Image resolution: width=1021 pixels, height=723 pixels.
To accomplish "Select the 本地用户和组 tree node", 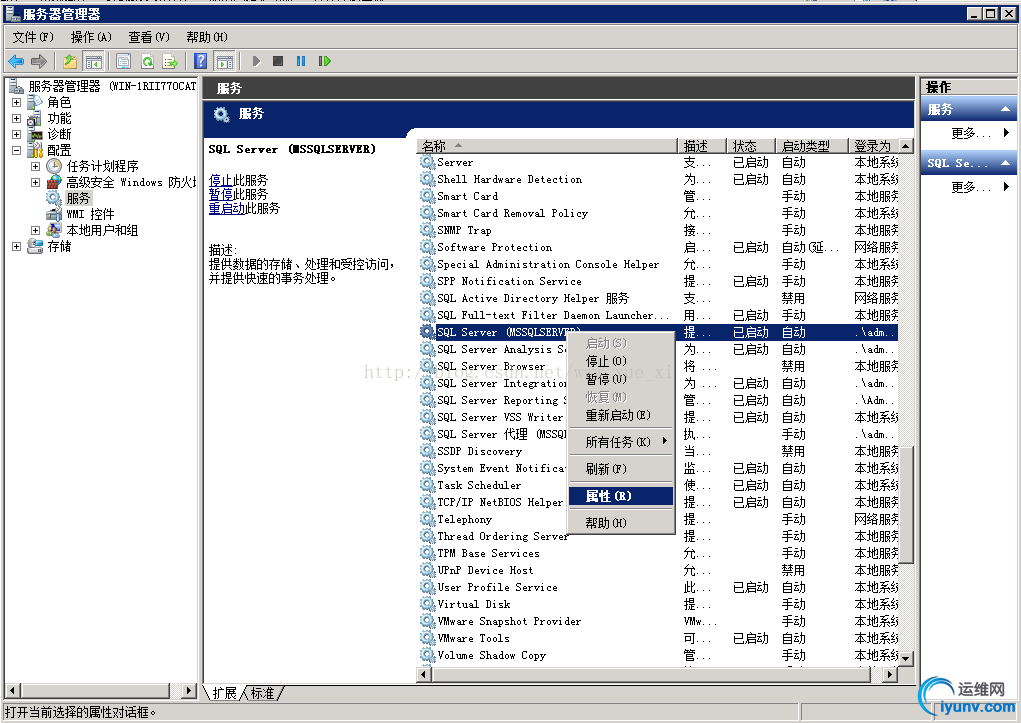I will click(102, 230).
